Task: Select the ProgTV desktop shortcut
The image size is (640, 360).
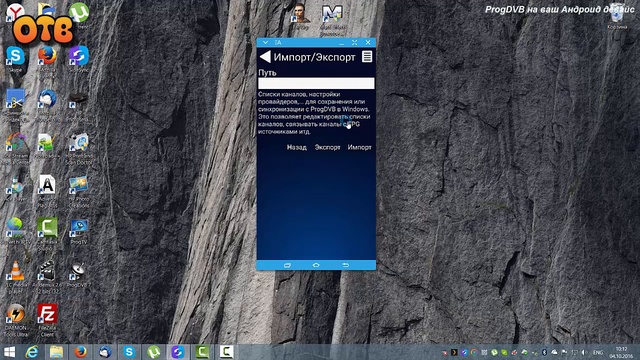Action: [79, 231]
